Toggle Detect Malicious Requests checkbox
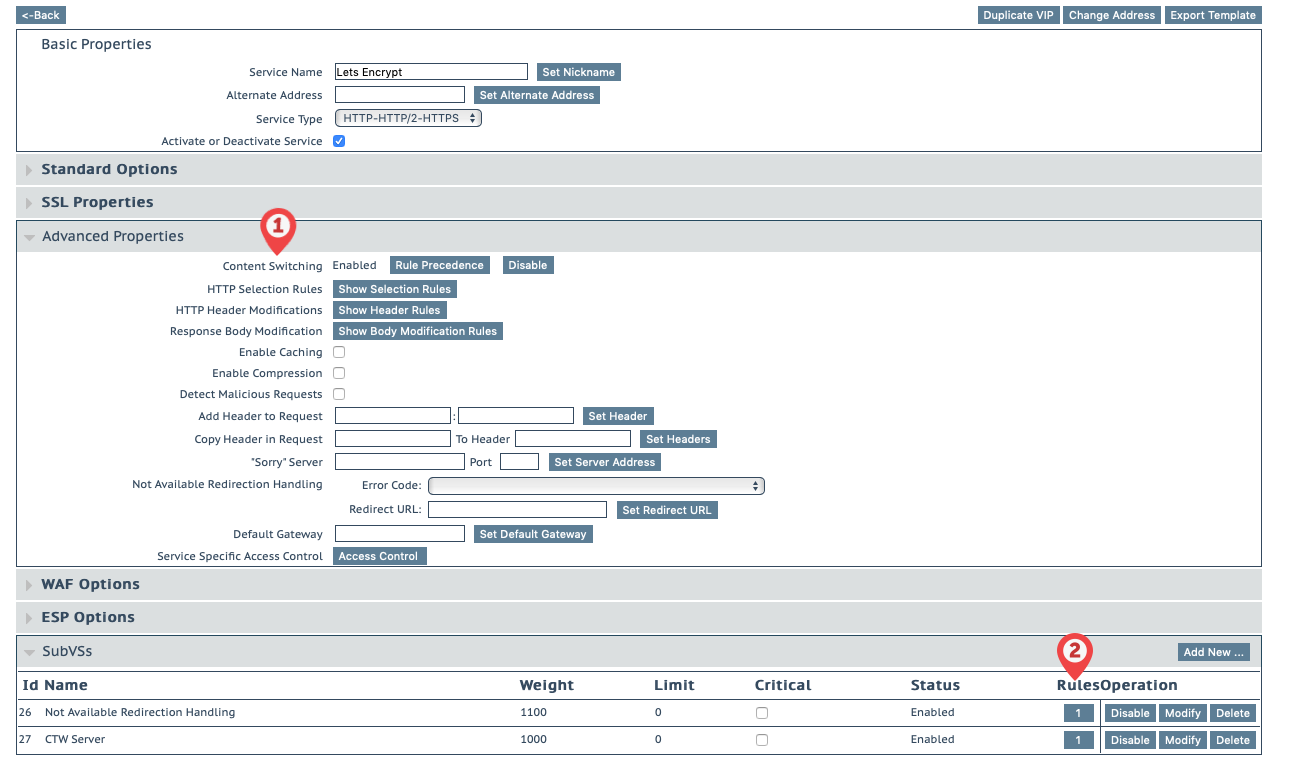Image resolution: width=1298 pixels, height=767 pixels. pos(339,394)
